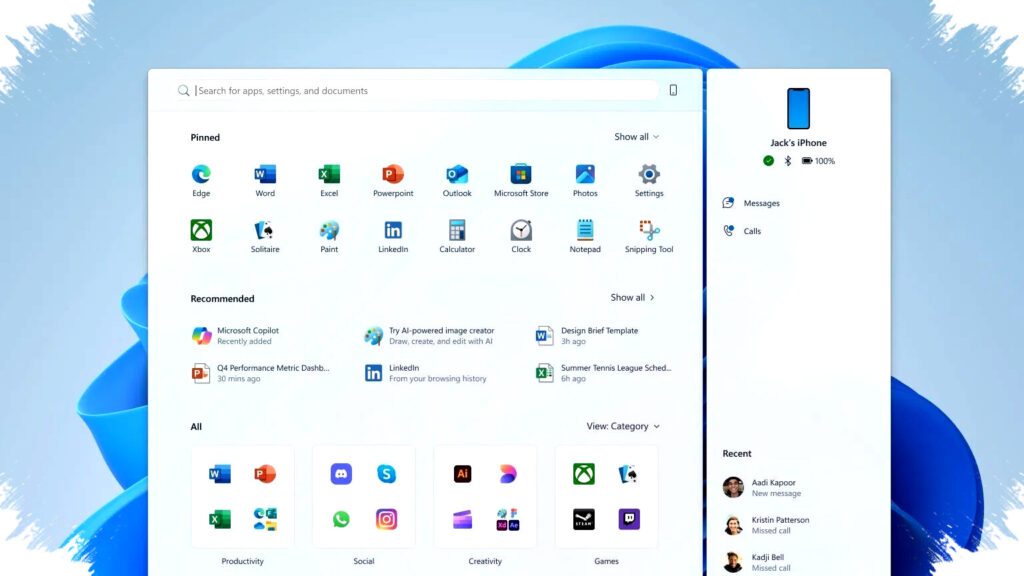
Task: Launch Word from the Pinned section
Action: 265,180
